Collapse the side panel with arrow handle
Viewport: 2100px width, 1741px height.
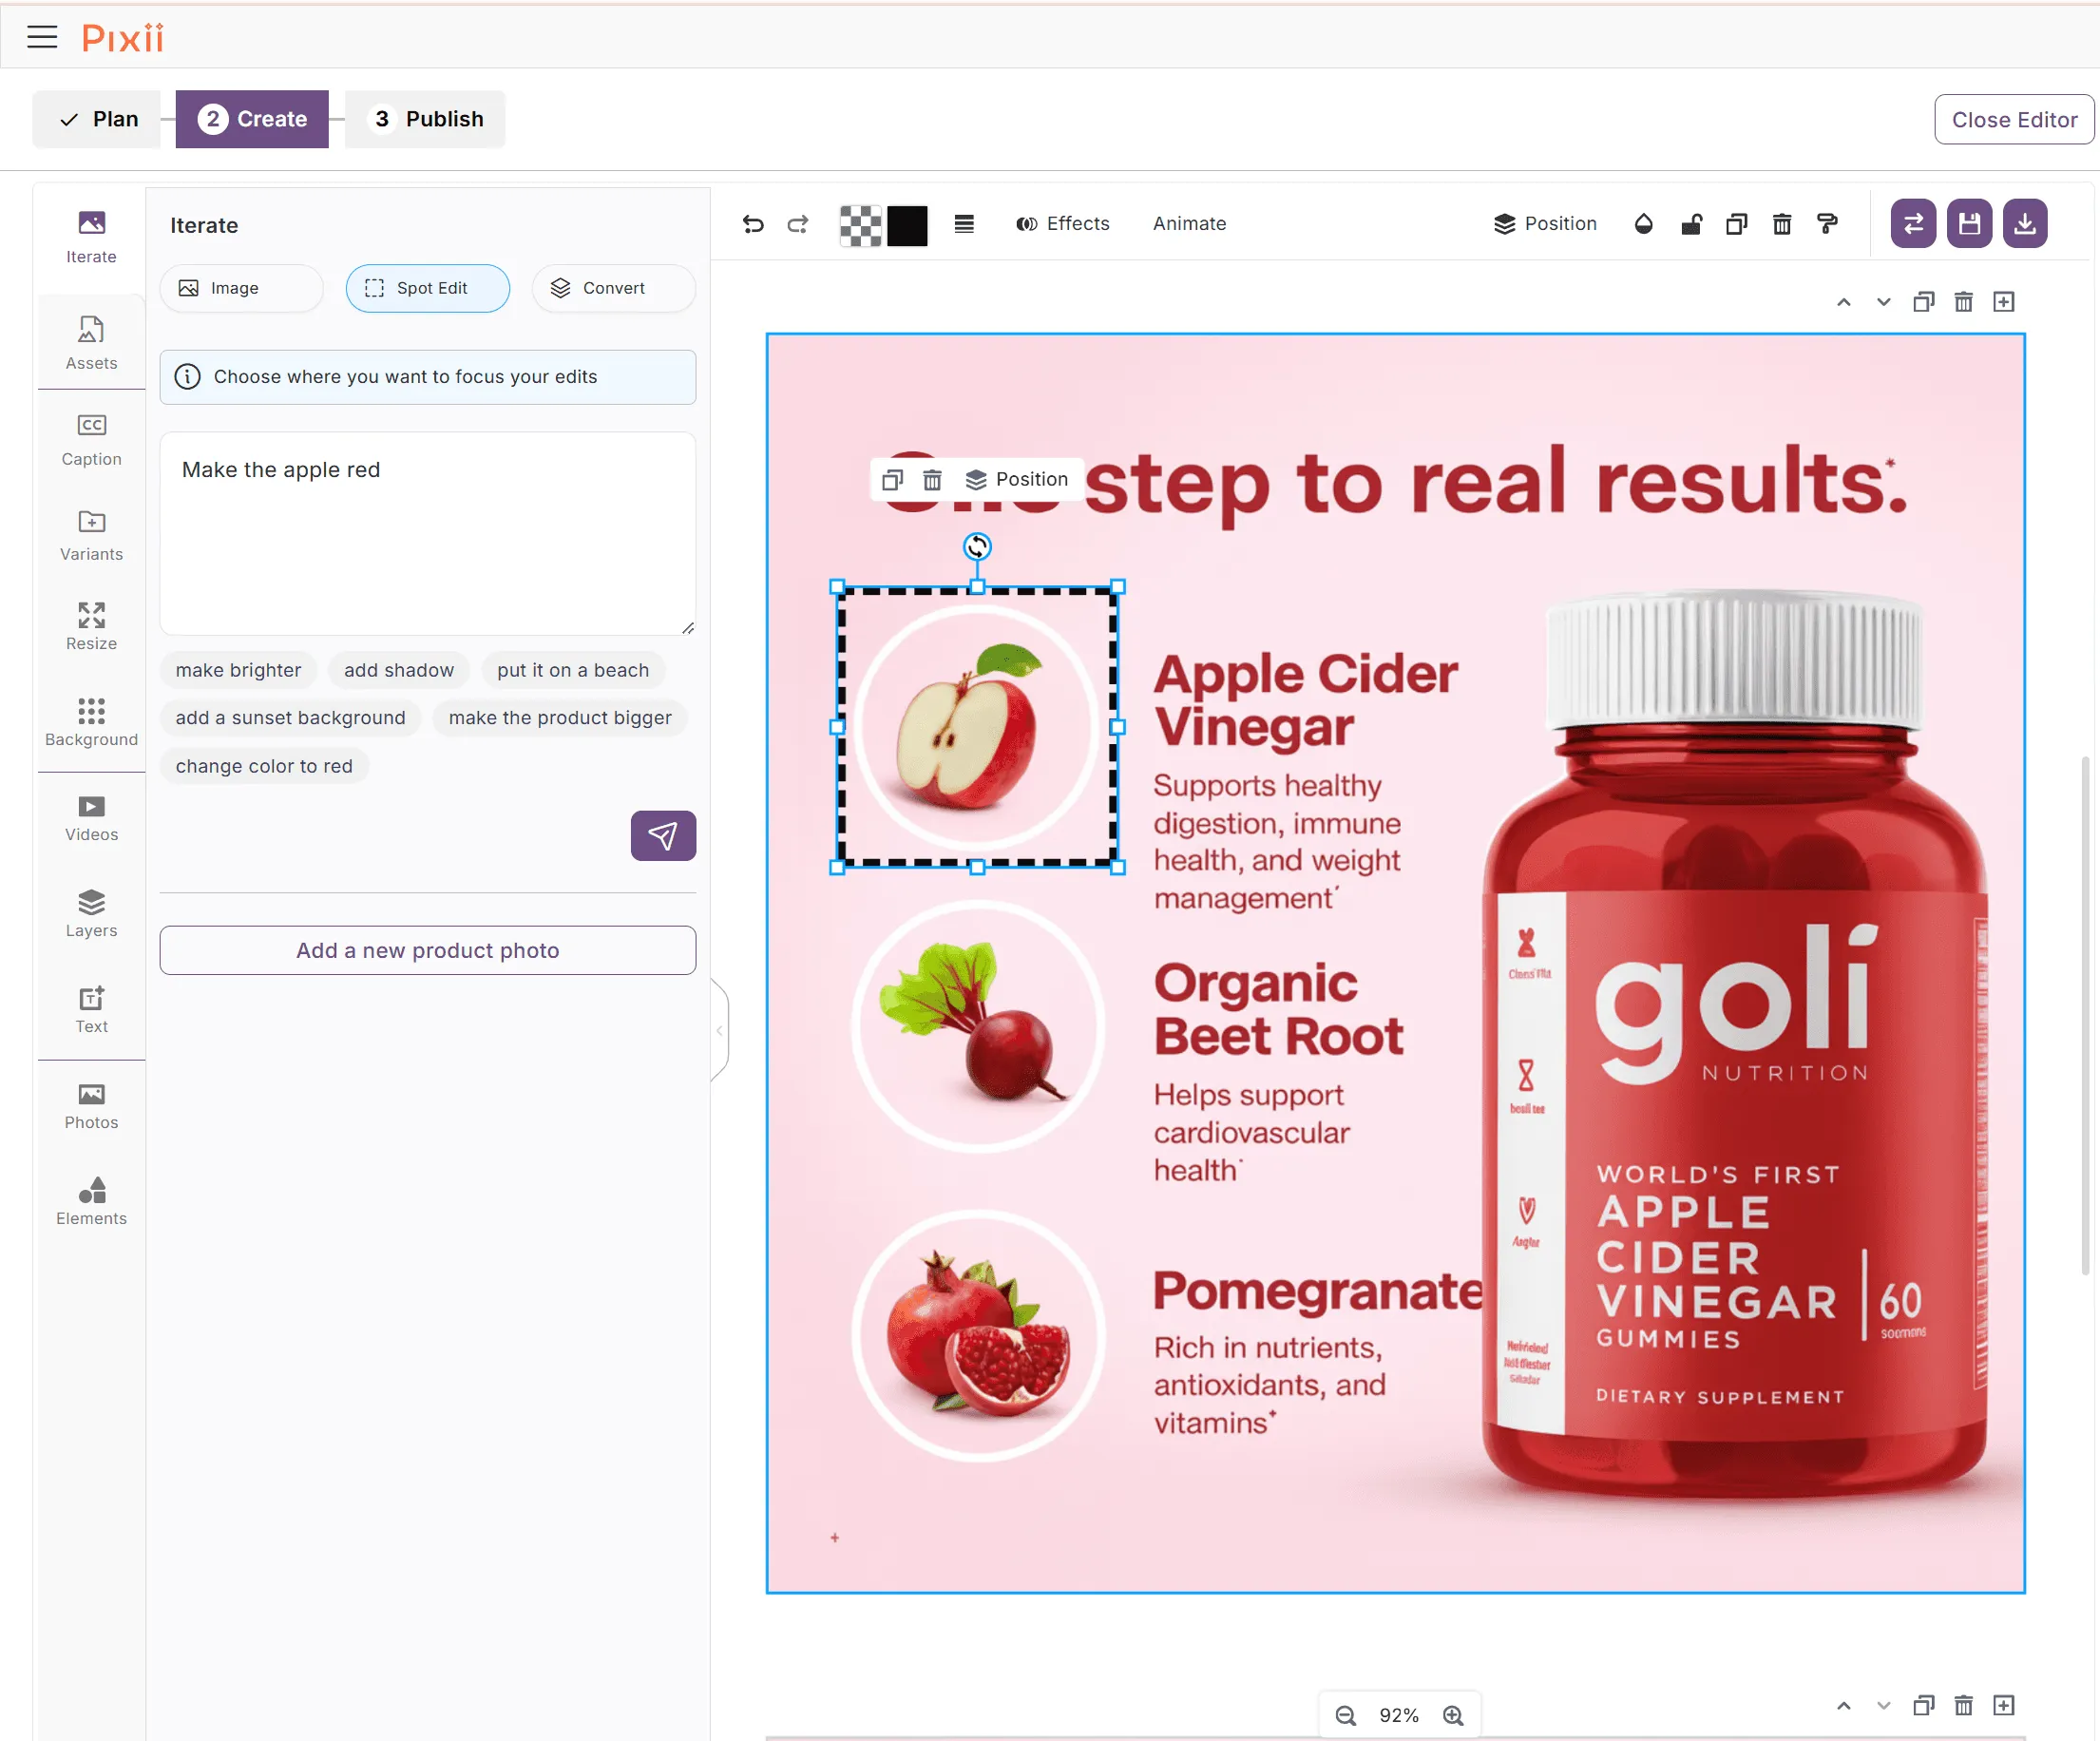719,1030
